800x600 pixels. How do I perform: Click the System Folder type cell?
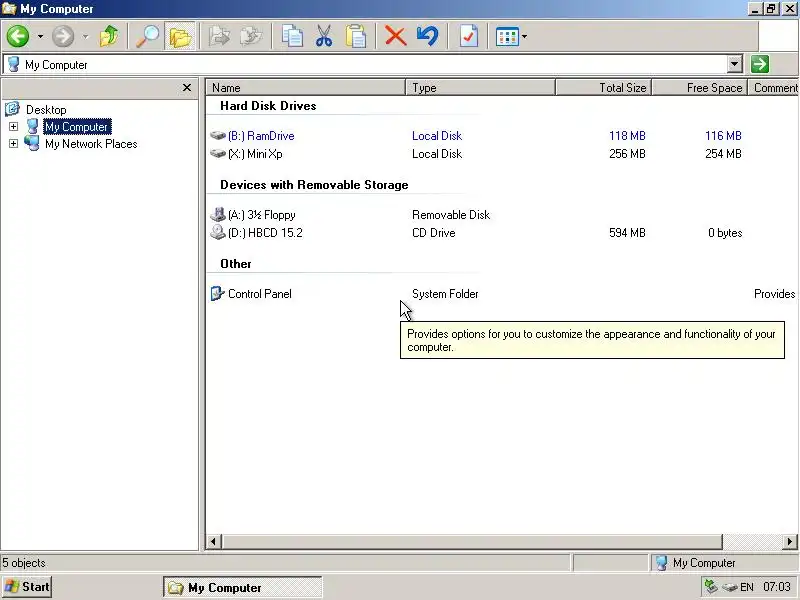click(x=445, y=294)
